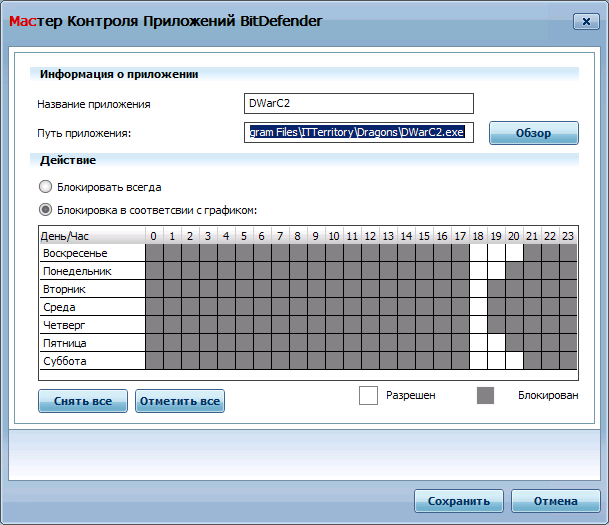The image size is (609, 525).
Task: Close the BitDefender wizard window
Action: coord(586,21)
